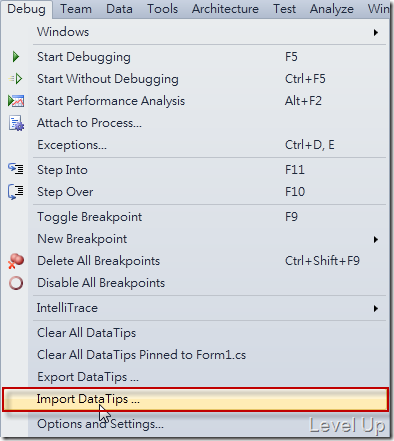Viewport: 394px width, 441px height.
Task: Click the Alt+F2 shortcut text
Action: point(303,101)
